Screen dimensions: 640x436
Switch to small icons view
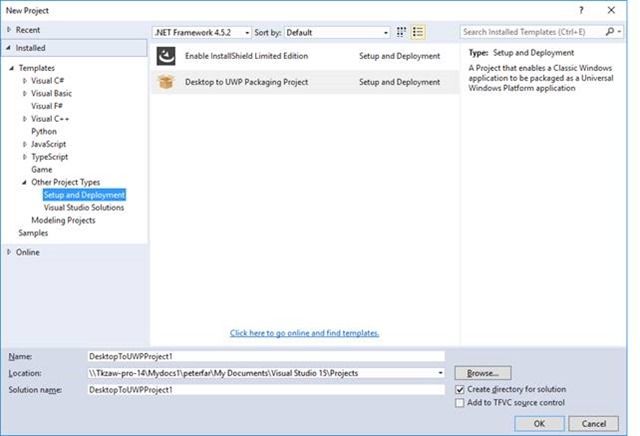(401, 32)
